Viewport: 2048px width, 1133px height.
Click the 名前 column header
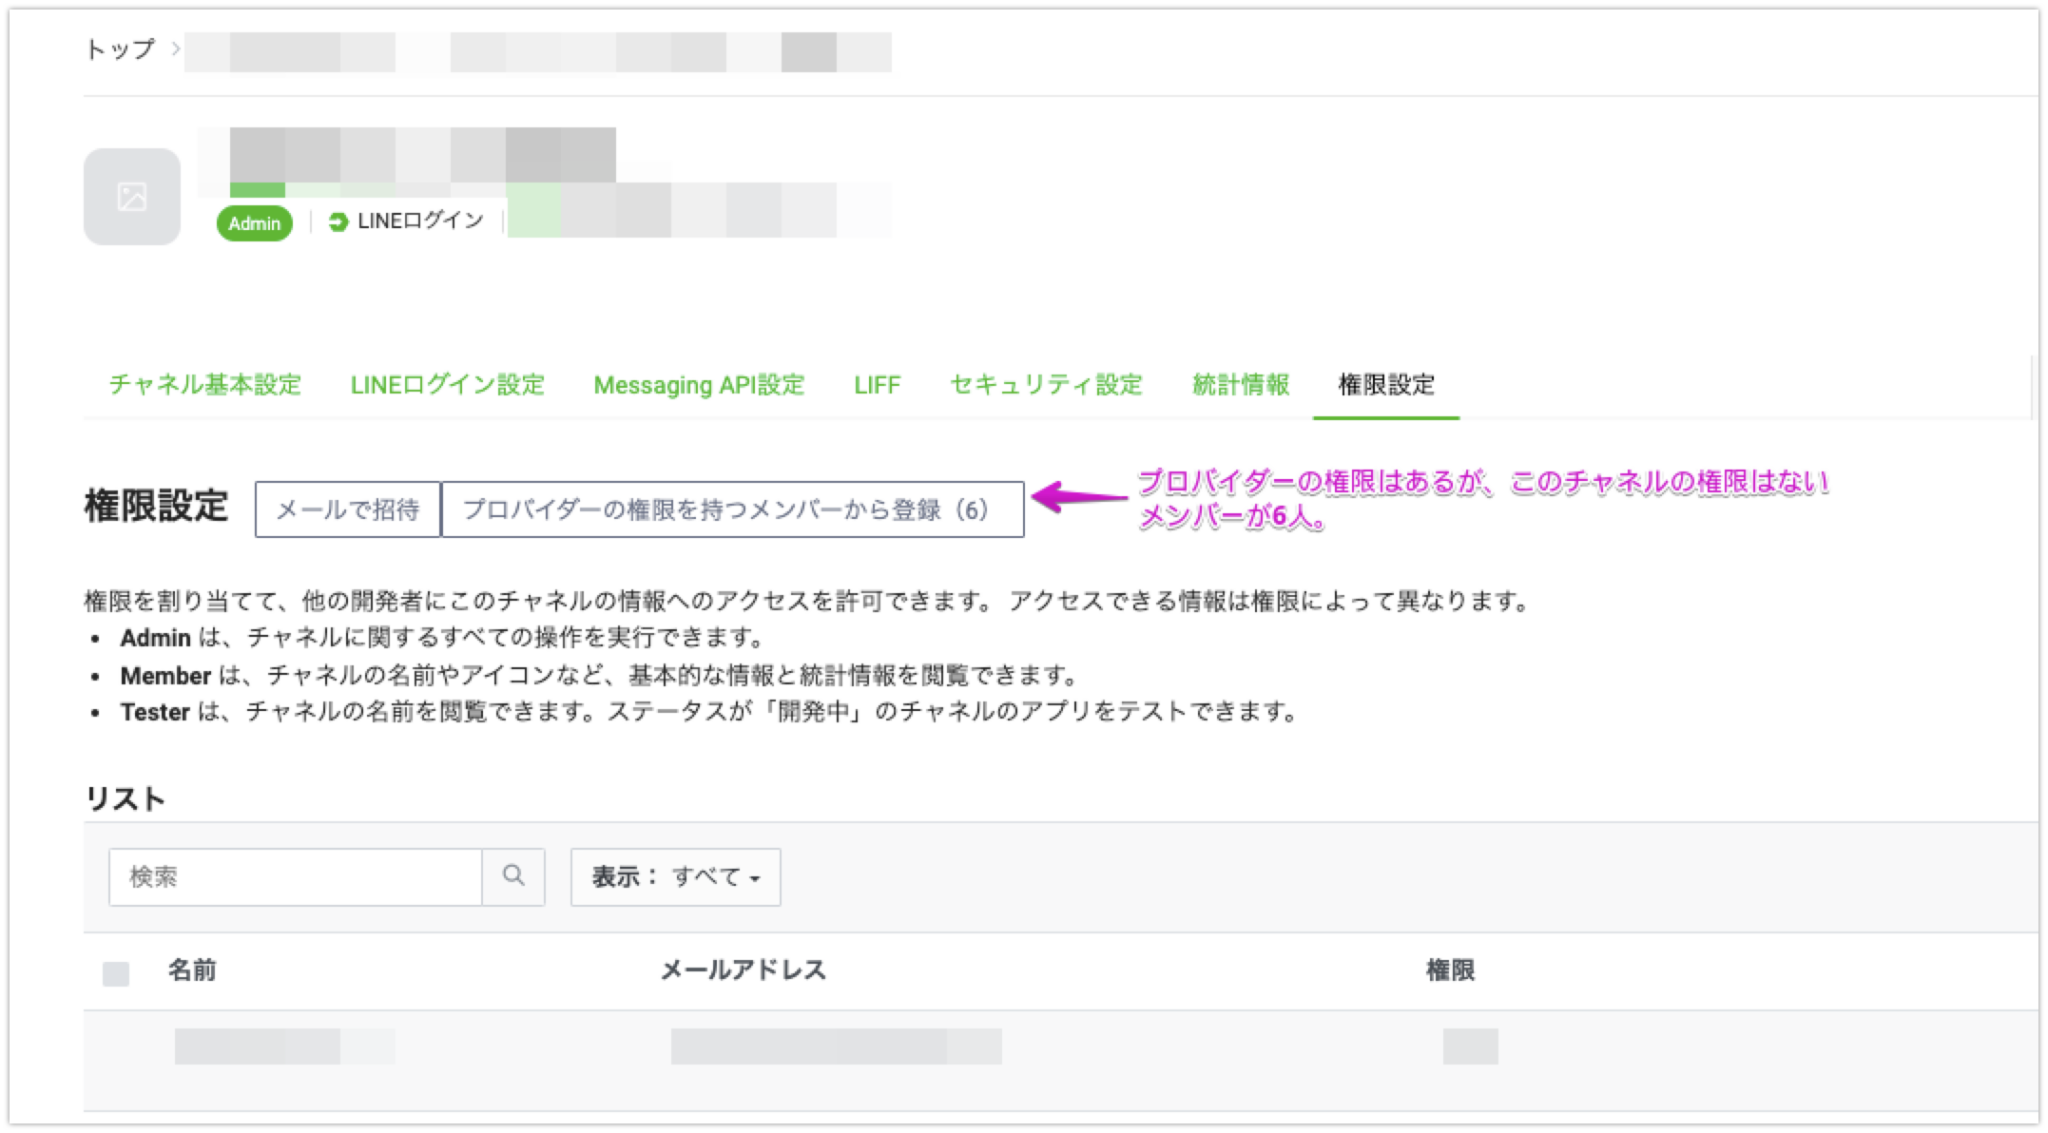(x=193, y=970)
